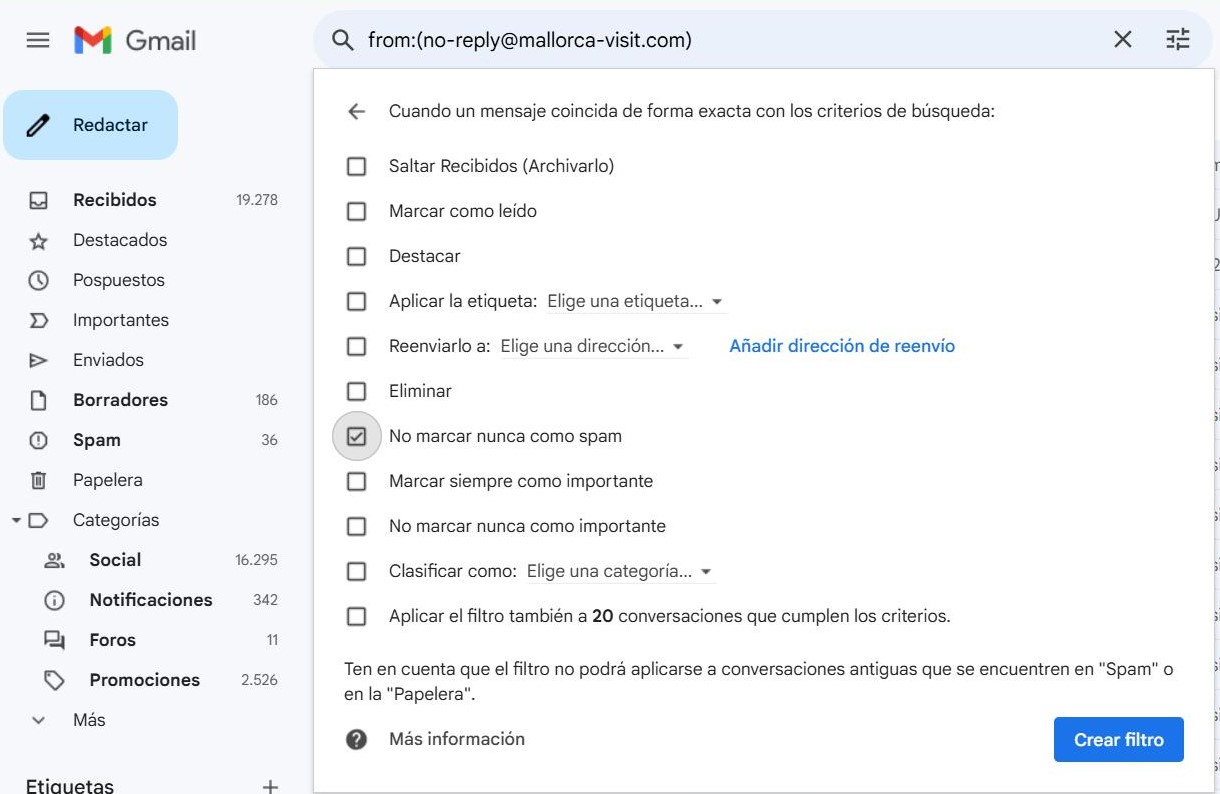Open Spam folder in sidebar
This screenshot has height=794, width=1220.
(x=96, y=440)
